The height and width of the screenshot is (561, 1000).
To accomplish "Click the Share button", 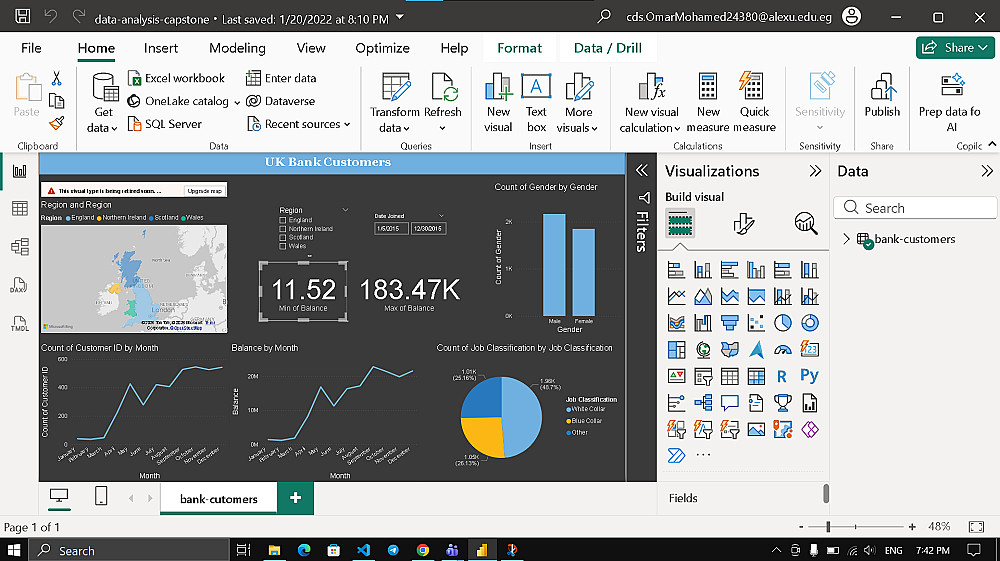I will pos(955,47).
